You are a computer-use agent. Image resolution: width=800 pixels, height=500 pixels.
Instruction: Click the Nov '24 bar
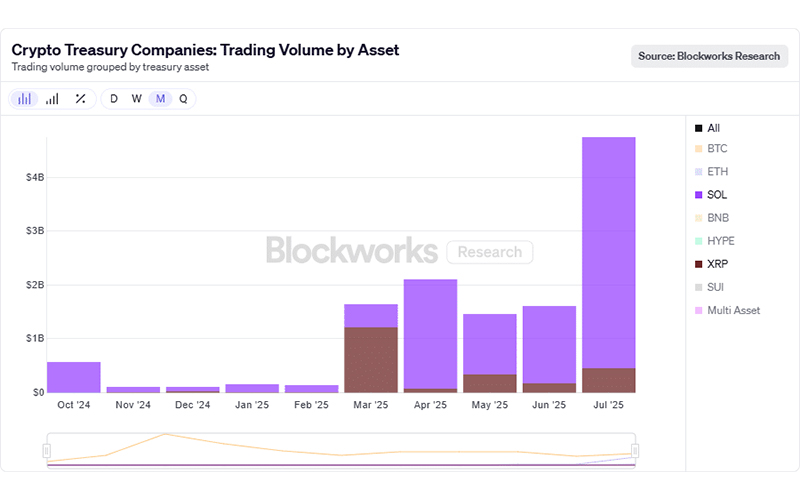(133, 390)
